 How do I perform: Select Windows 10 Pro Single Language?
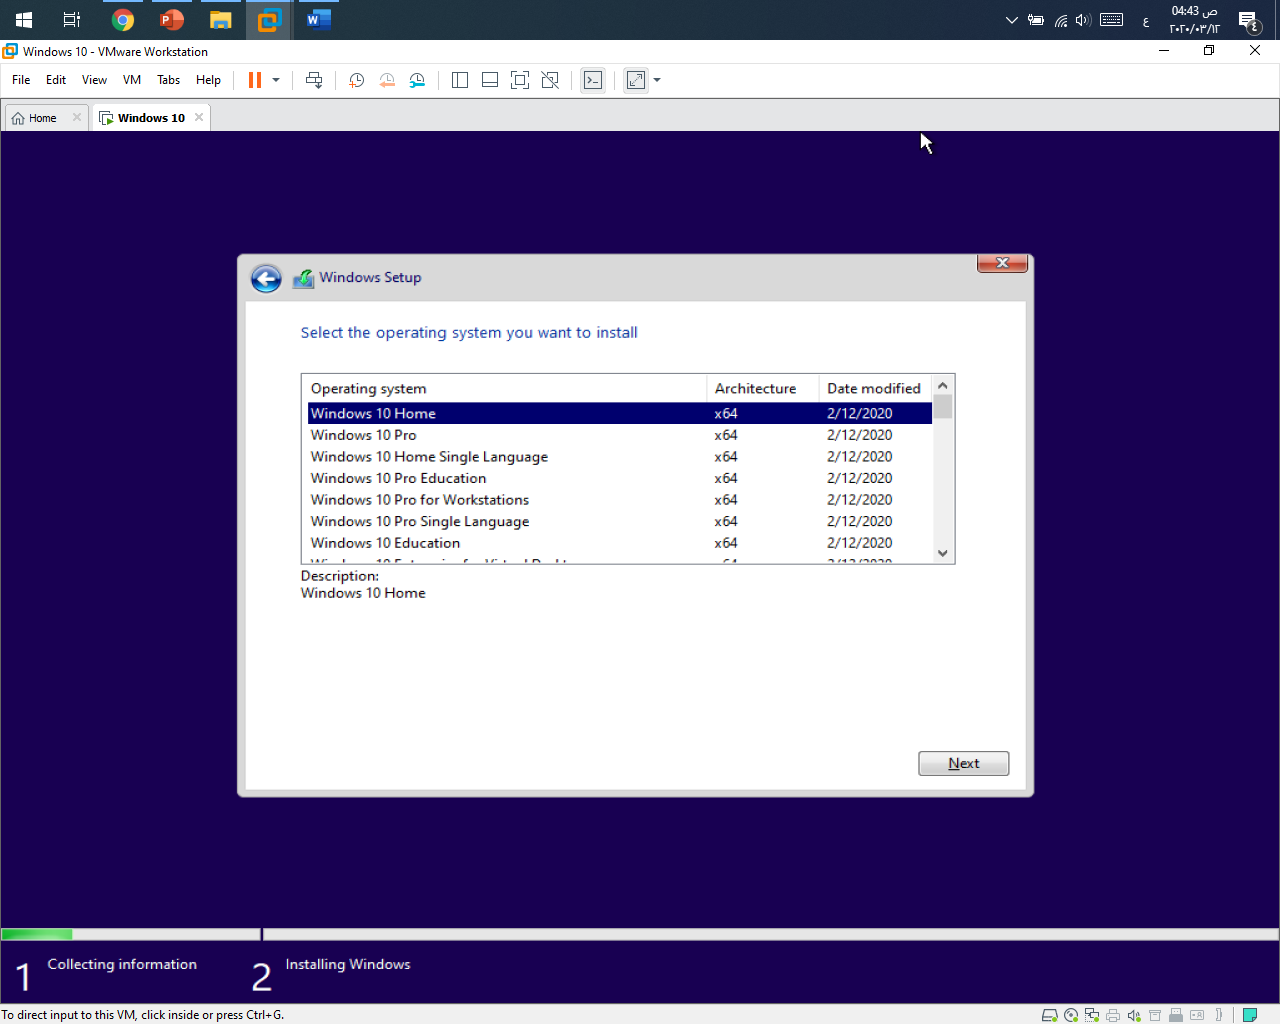point(620,521)
